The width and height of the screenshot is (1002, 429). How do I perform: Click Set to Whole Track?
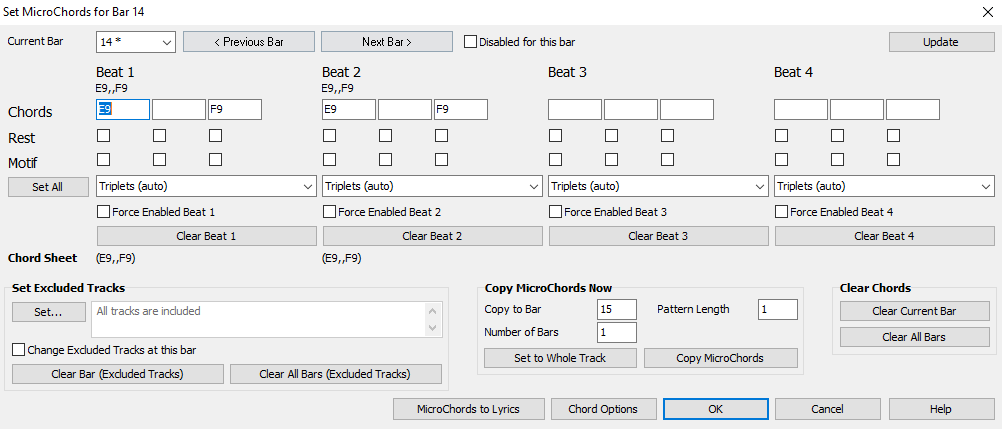click(x=560, y=358)
